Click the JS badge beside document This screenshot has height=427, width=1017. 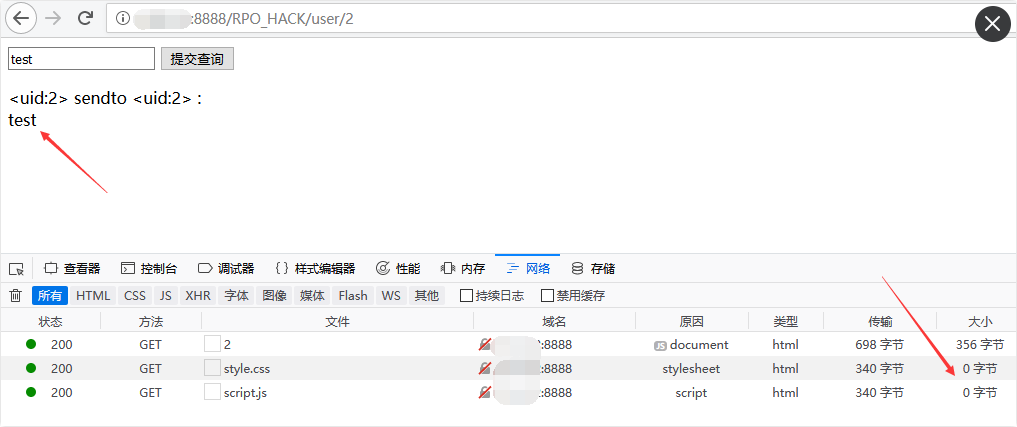(660, 345)
